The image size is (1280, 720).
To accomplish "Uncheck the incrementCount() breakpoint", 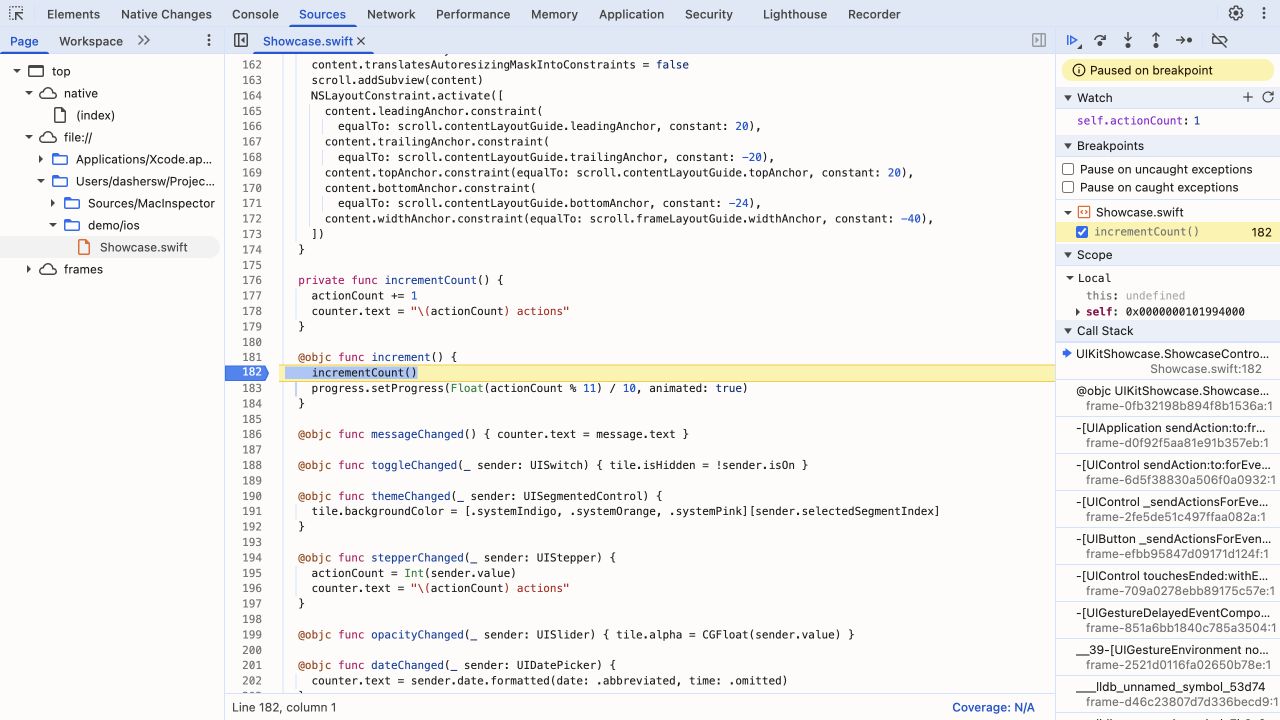I will (x=1081, y=232).
